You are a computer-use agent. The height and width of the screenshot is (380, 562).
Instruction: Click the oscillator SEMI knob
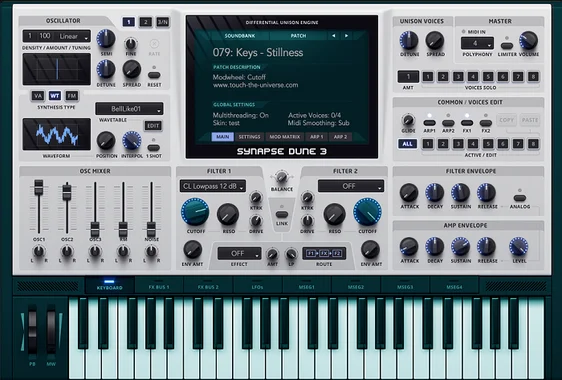point(106,39)
